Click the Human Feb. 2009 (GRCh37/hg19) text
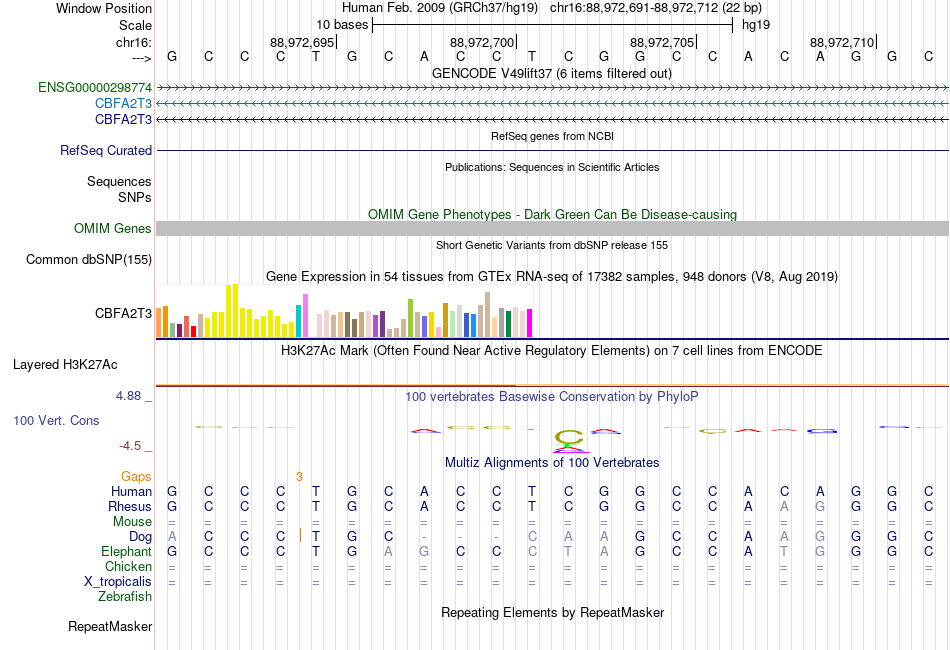 point(440,8)
